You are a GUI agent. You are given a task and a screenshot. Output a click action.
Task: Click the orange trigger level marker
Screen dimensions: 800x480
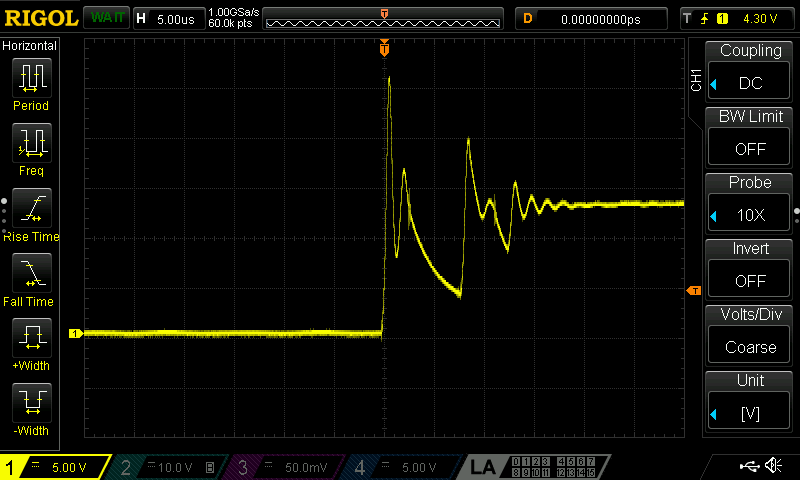point(693,291)
